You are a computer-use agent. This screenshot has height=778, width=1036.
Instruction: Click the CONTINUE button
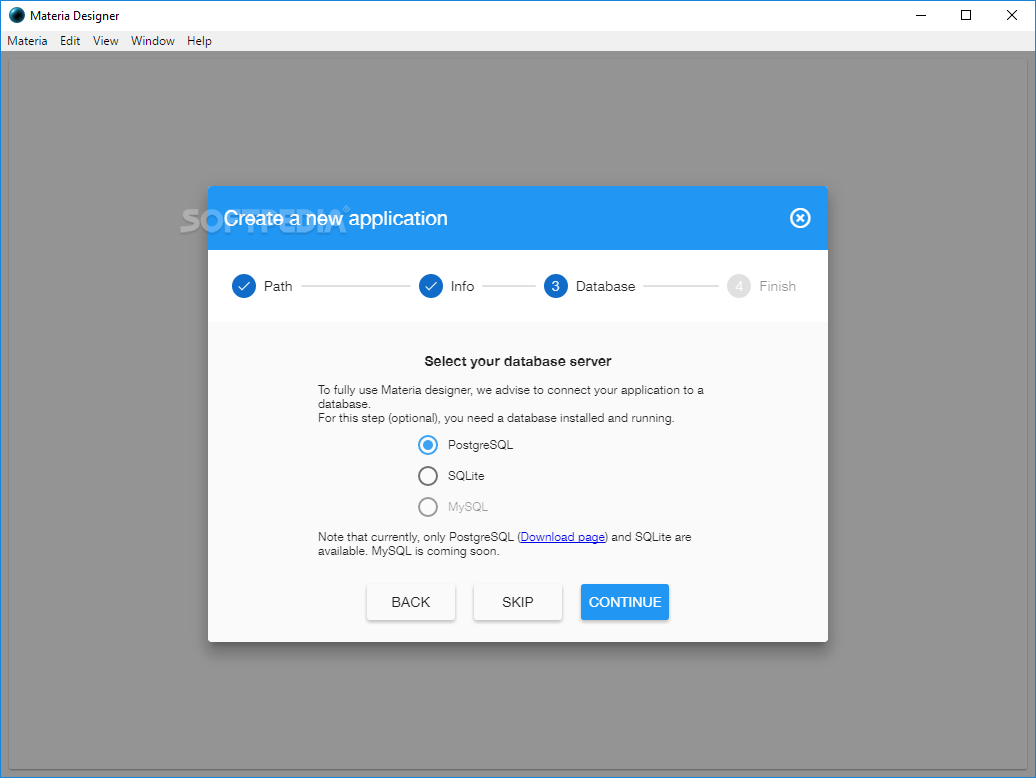pyautogui.click(x=625, y=602)
